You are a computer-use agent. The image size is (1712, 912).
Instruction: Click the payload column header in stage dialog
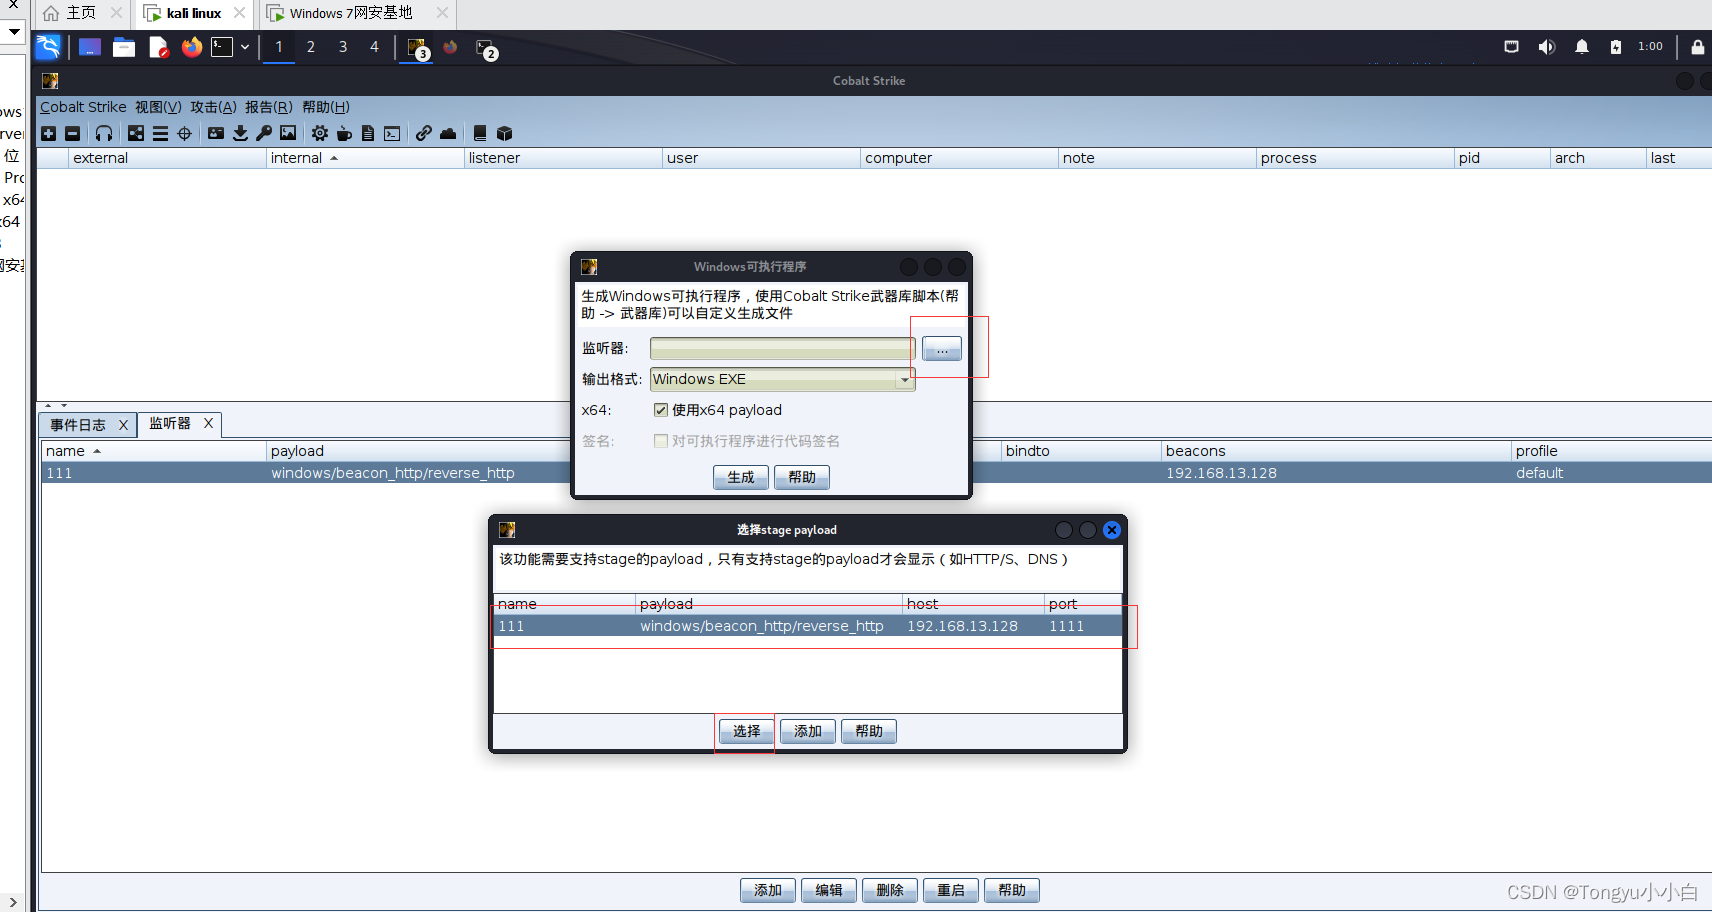[769, 604]
